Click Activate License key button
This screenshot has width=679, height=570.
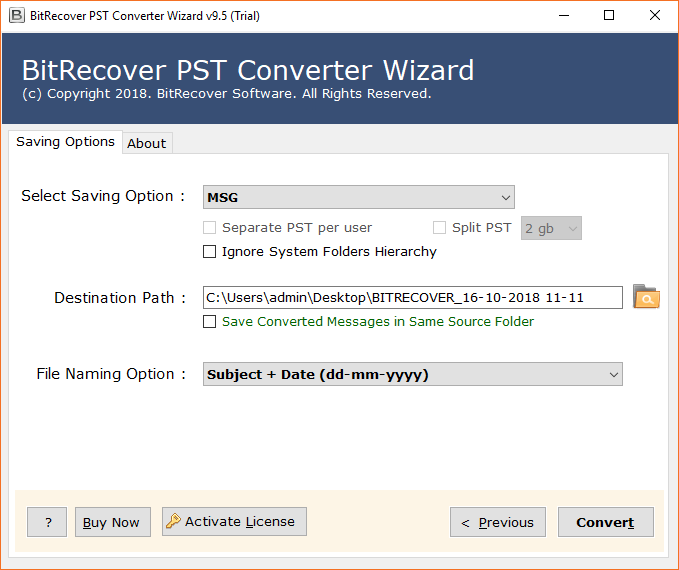coord(234,521)
